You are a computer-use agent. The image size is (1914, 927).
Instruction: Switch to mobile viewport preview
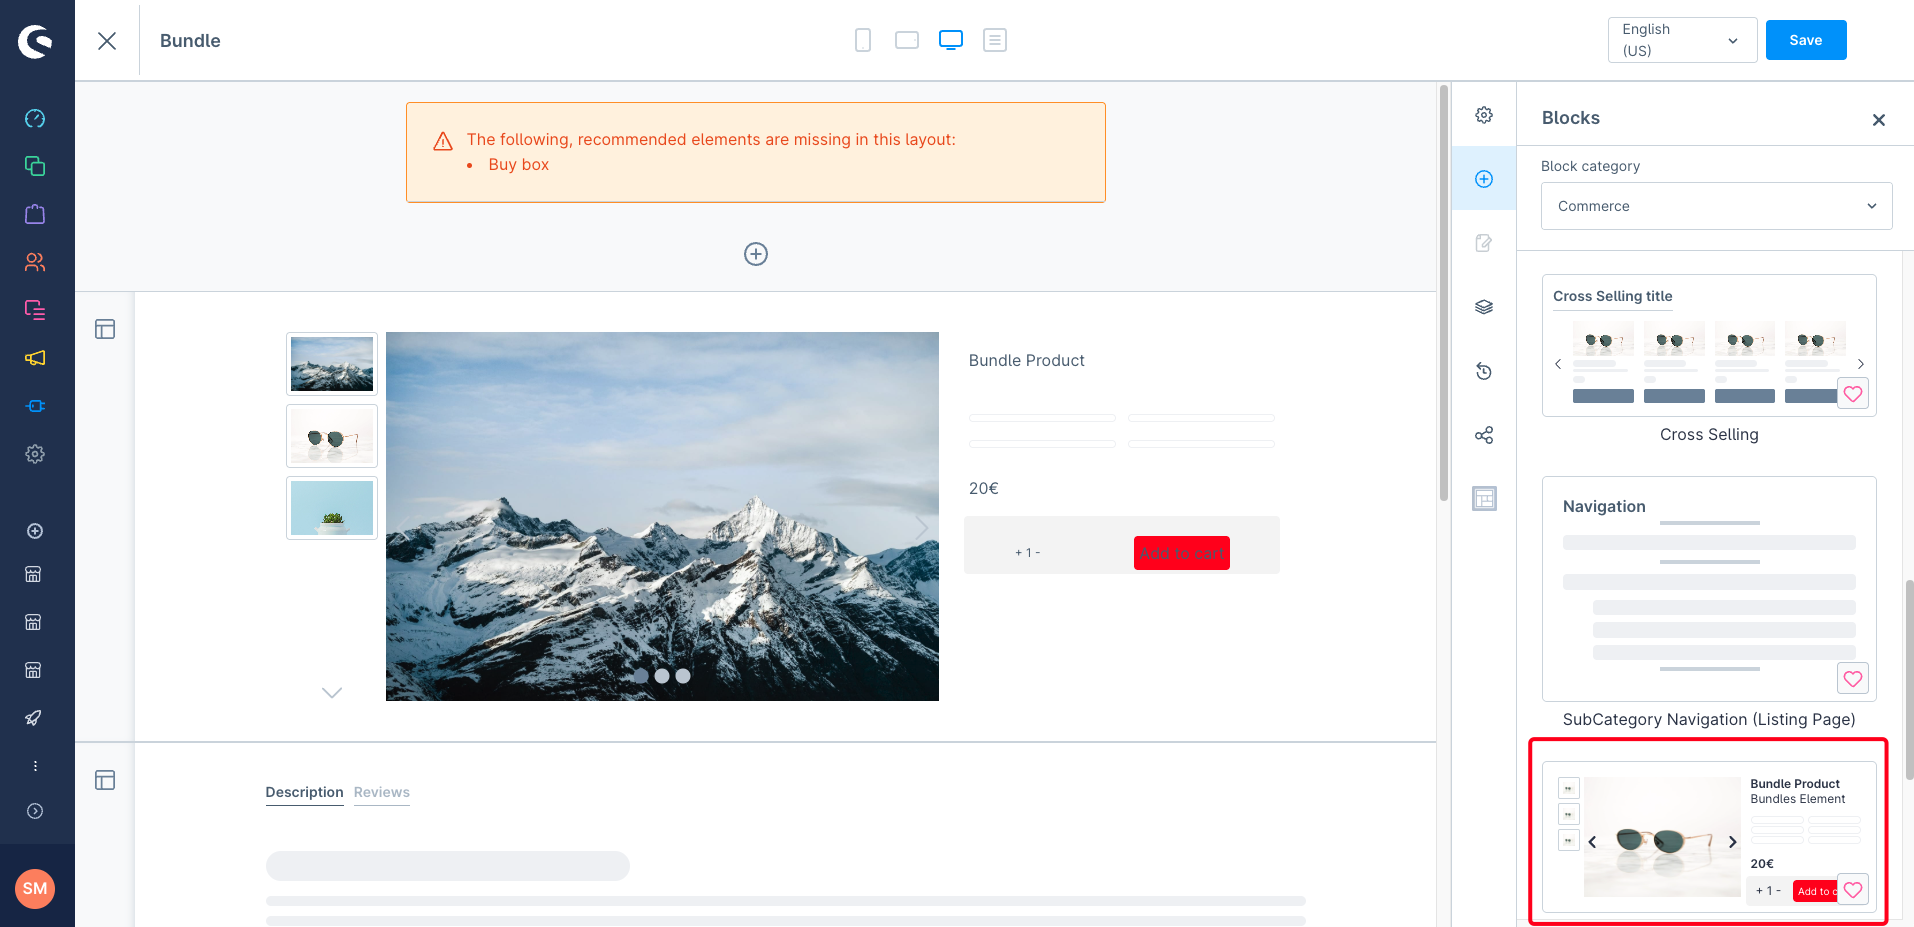tap(863, 40)
